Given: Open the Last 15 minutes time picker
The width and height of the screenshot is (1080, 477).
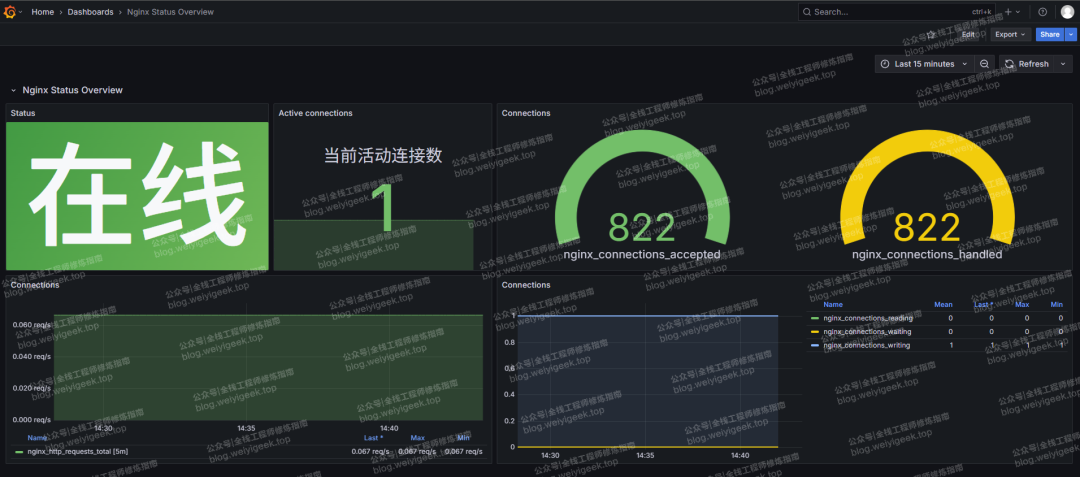Looking at the screenshot, I should [x=924, y=64].
